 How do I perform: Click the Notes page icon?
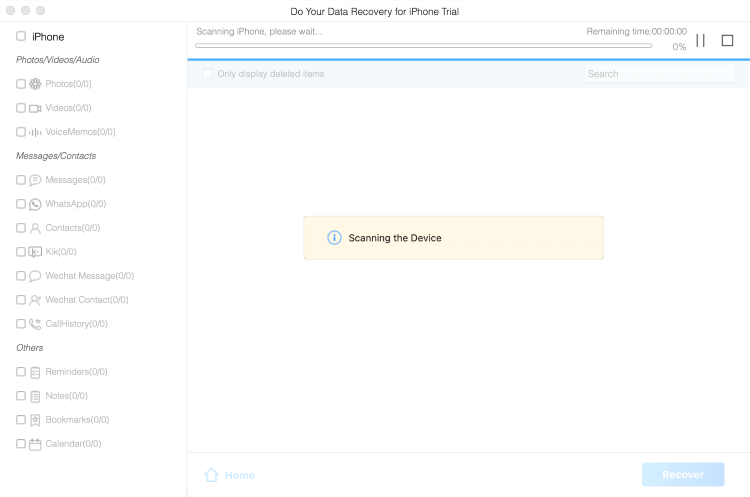pos(35,396)
